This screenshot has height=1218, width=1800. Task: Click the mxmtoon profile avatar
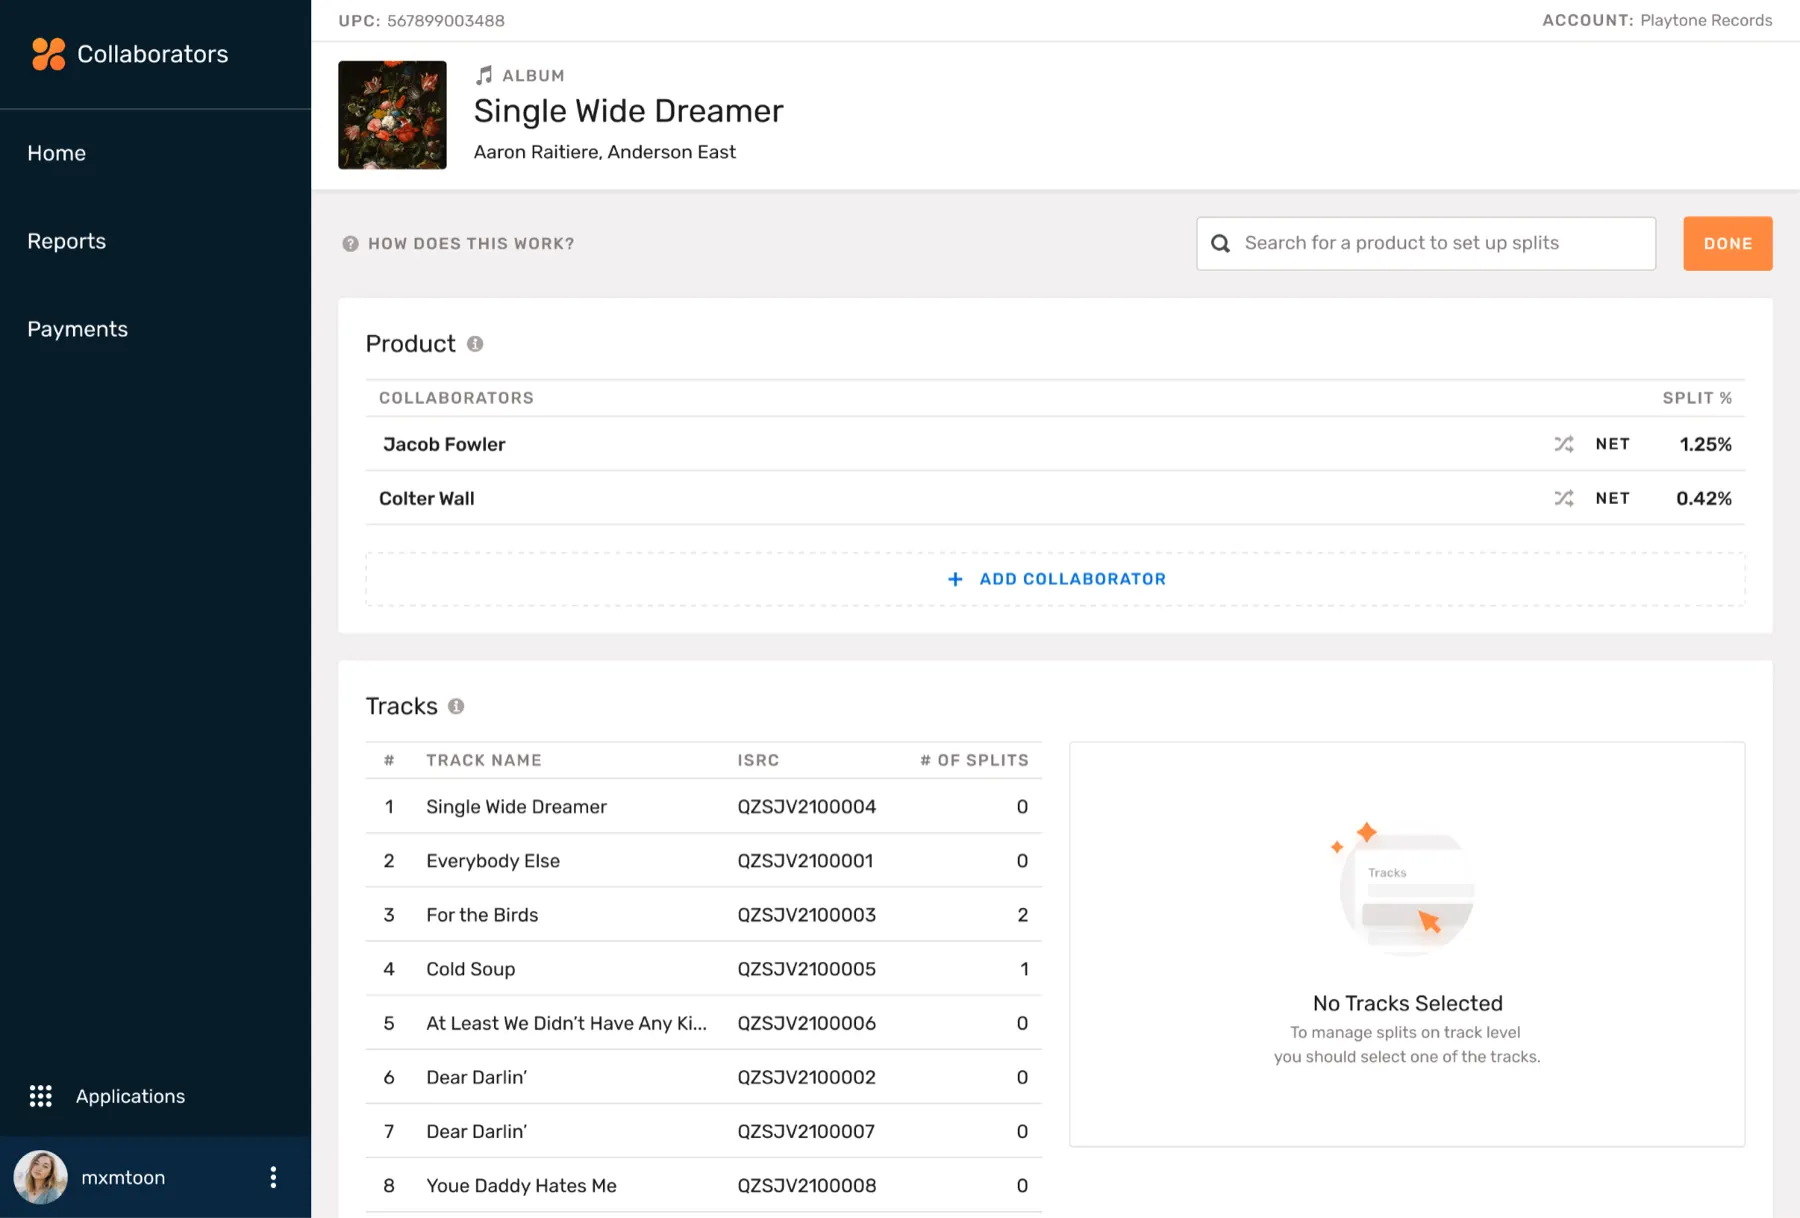tap(41, 1177)
